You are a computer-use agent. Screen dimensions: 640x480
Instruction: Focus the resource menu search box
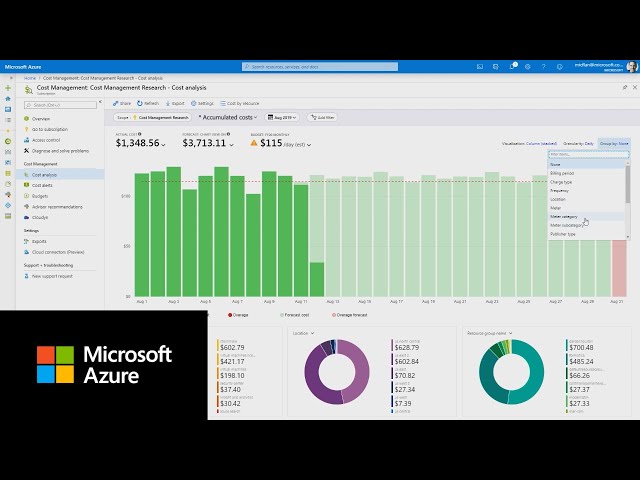tap(60, 105)
